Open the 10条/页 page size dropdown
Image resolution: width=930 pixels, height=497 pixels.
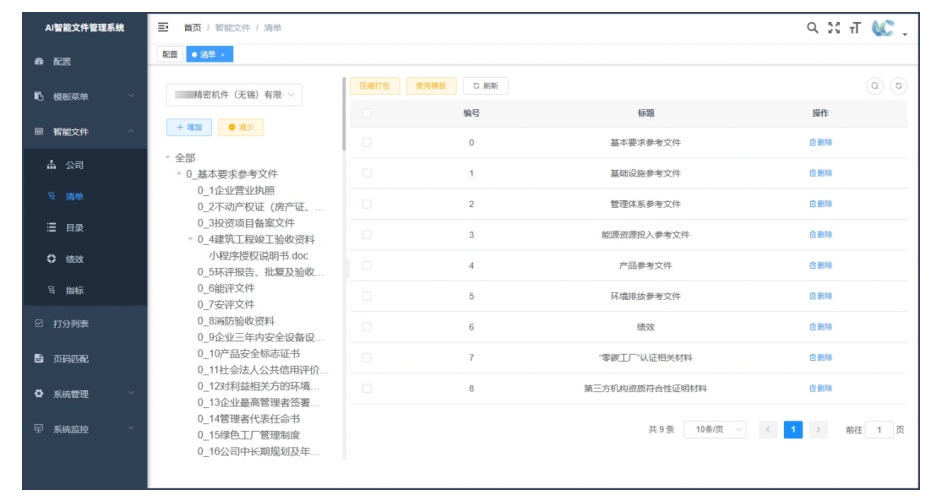(720, 429)
